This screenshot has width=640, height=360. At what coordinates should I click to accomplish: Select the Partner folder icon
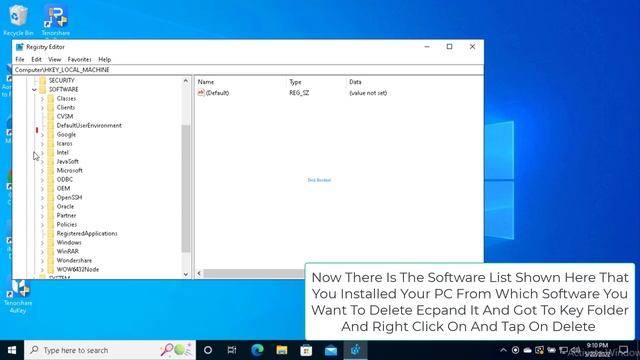pos(51,215)
